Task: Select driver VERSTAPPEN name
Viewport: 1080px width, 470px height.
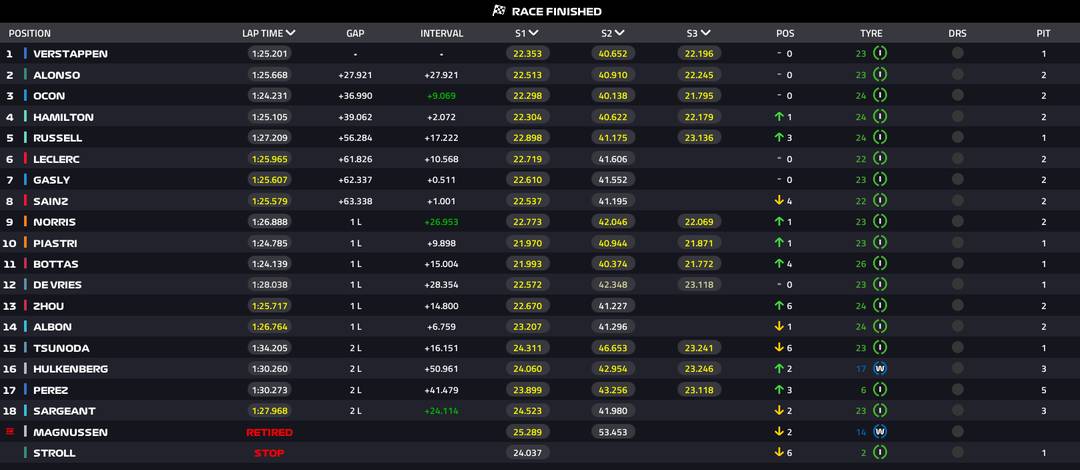Action: 70,54
